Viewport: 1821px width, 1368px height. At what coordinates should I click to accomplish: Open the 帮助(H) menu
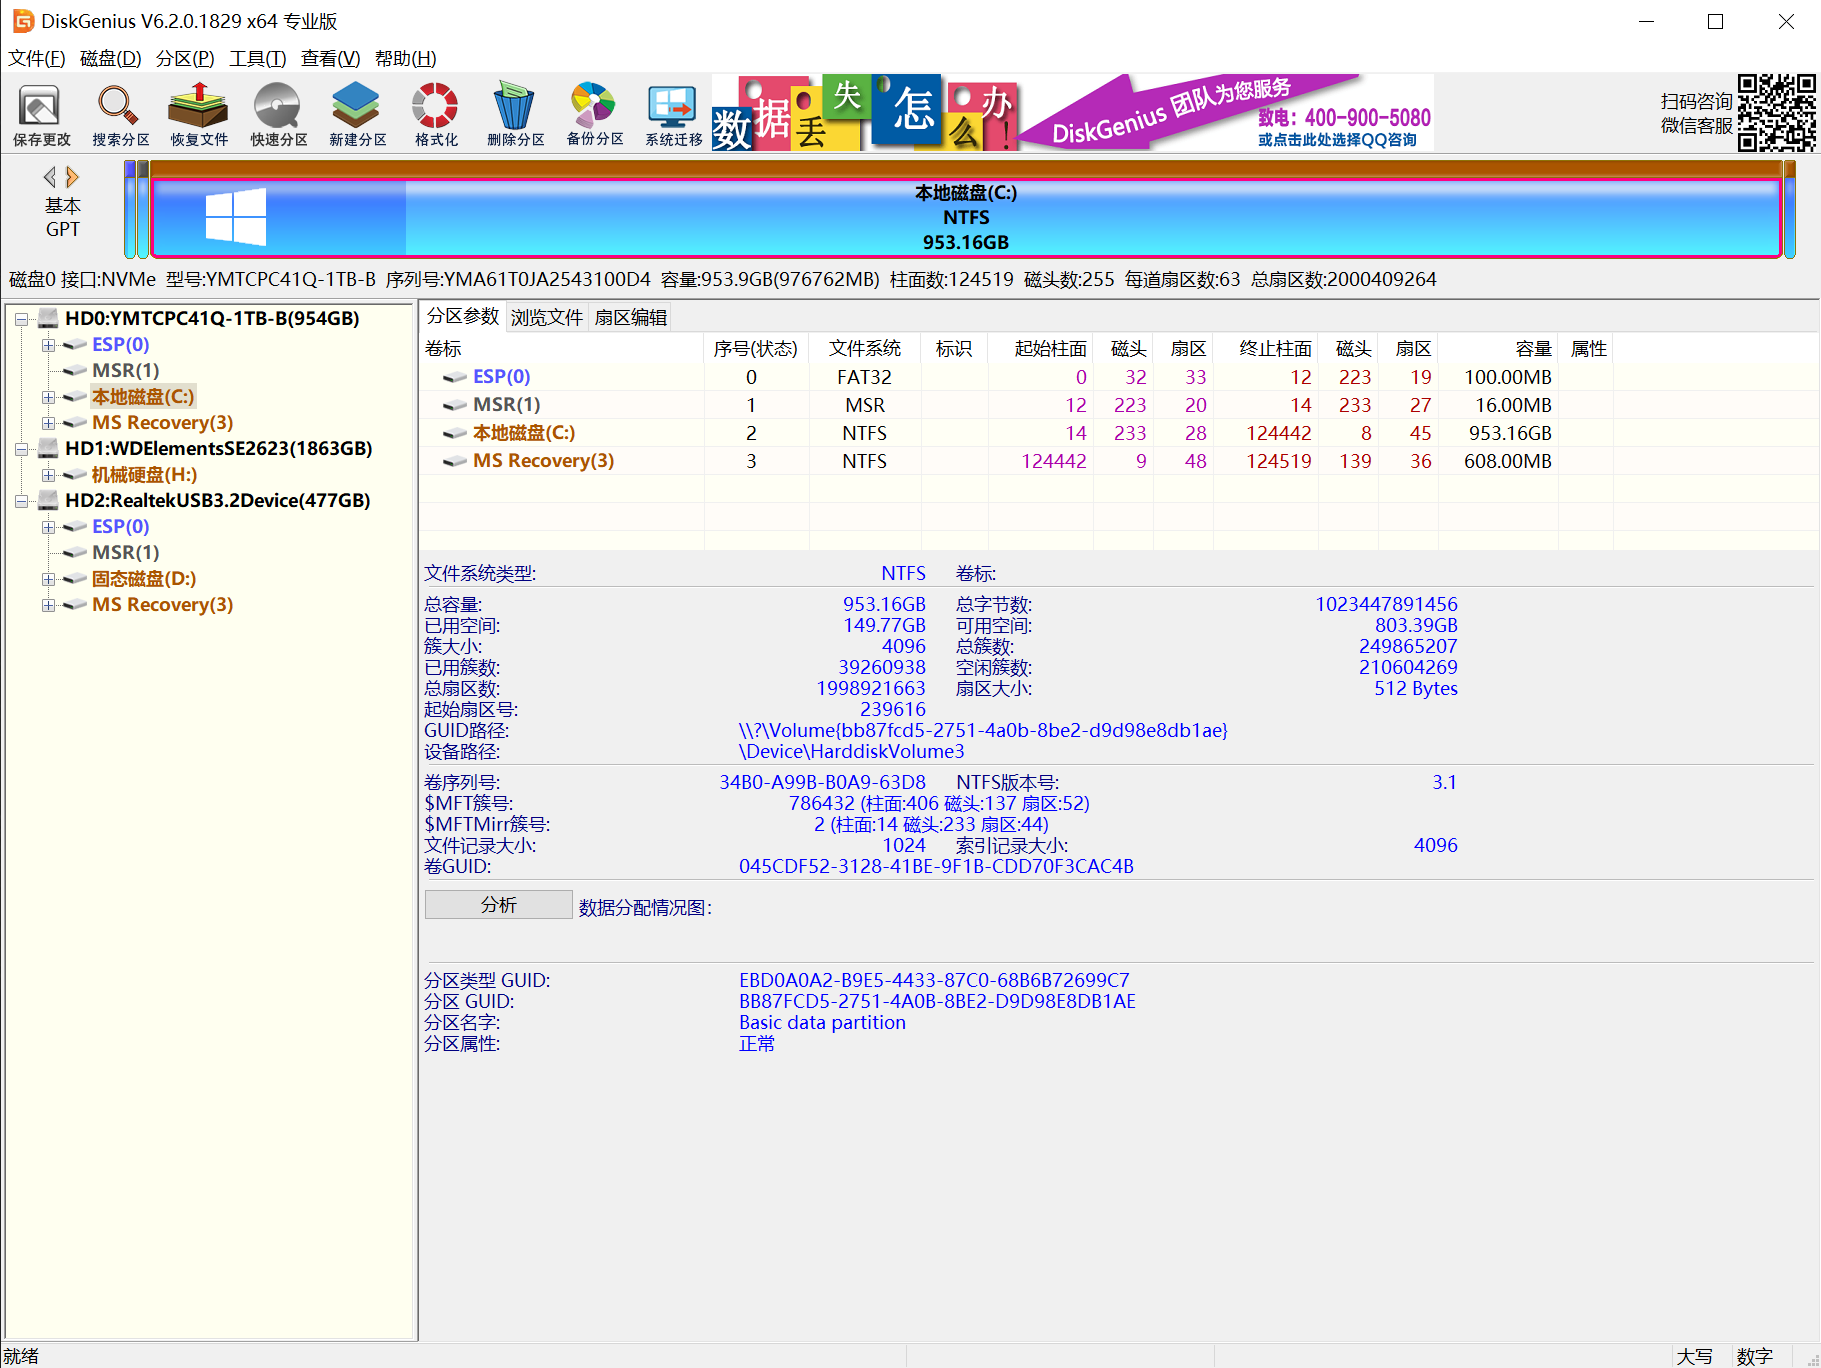coord(406,59)
